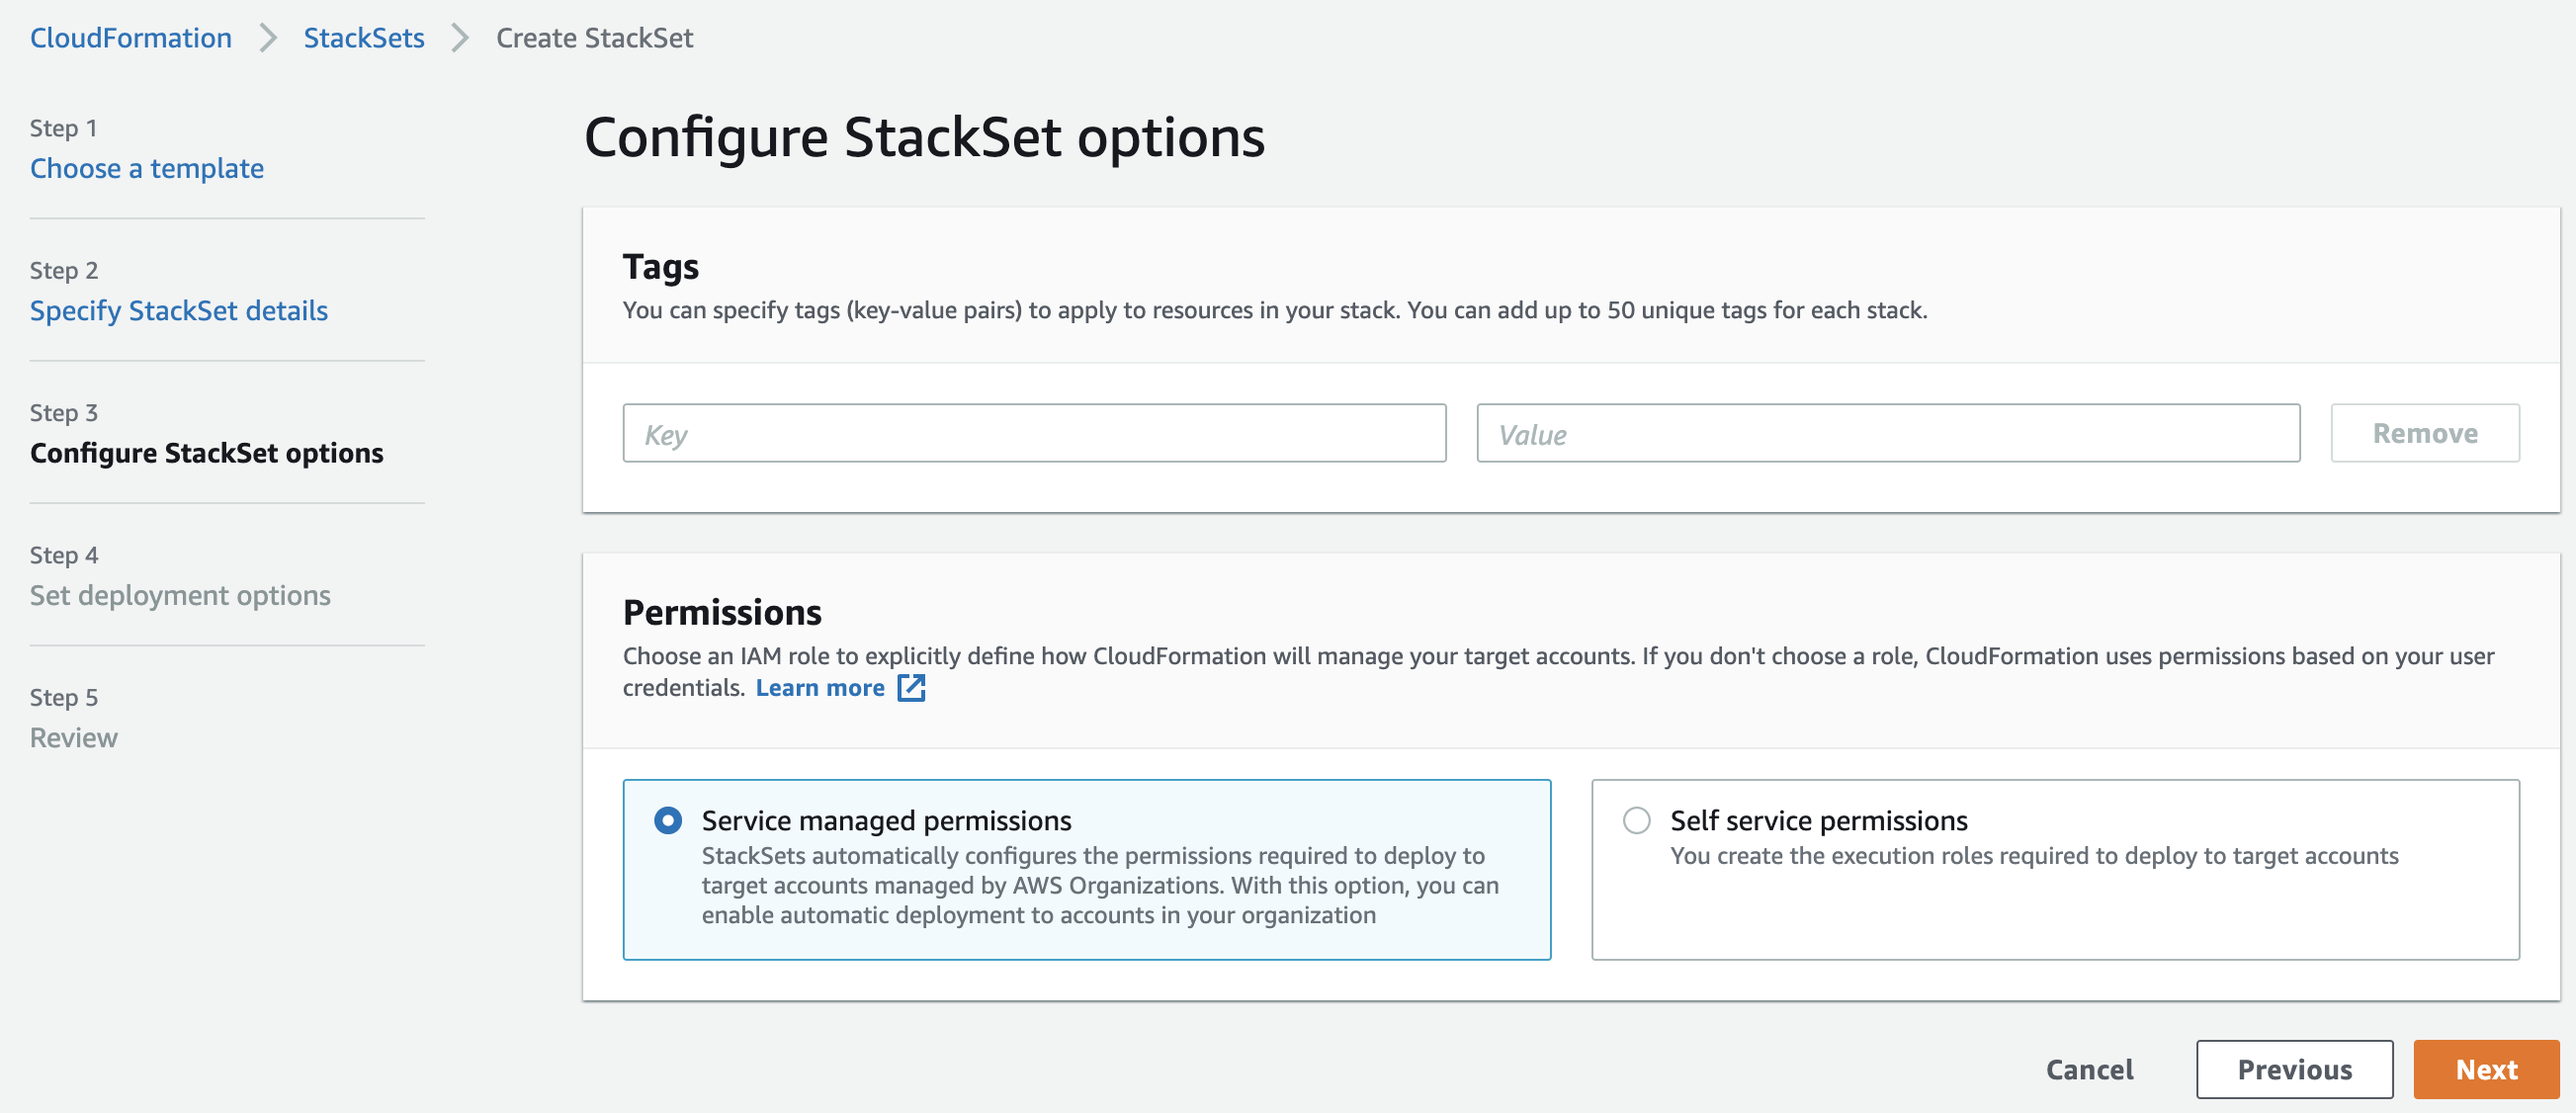Focus the tag Key input field
Screen dimensions: 2576x1113
[1034, 434]
